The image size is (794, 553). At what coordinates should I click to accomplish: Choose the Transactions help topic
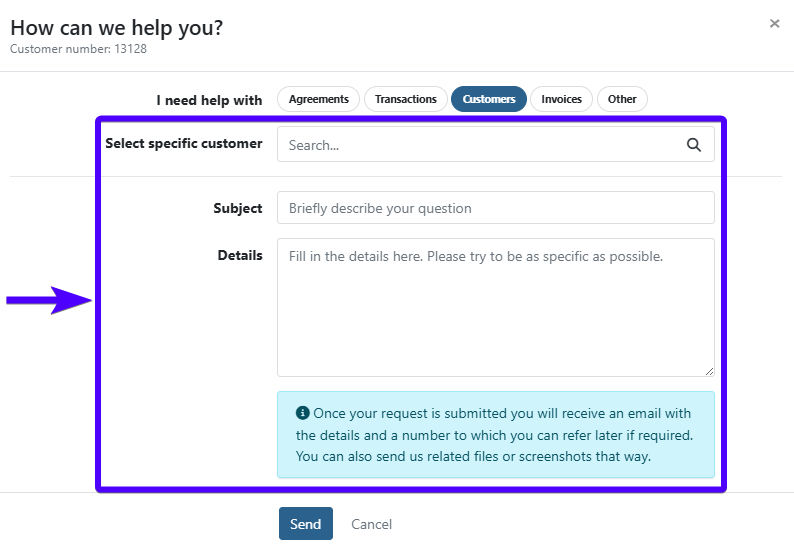405,99
